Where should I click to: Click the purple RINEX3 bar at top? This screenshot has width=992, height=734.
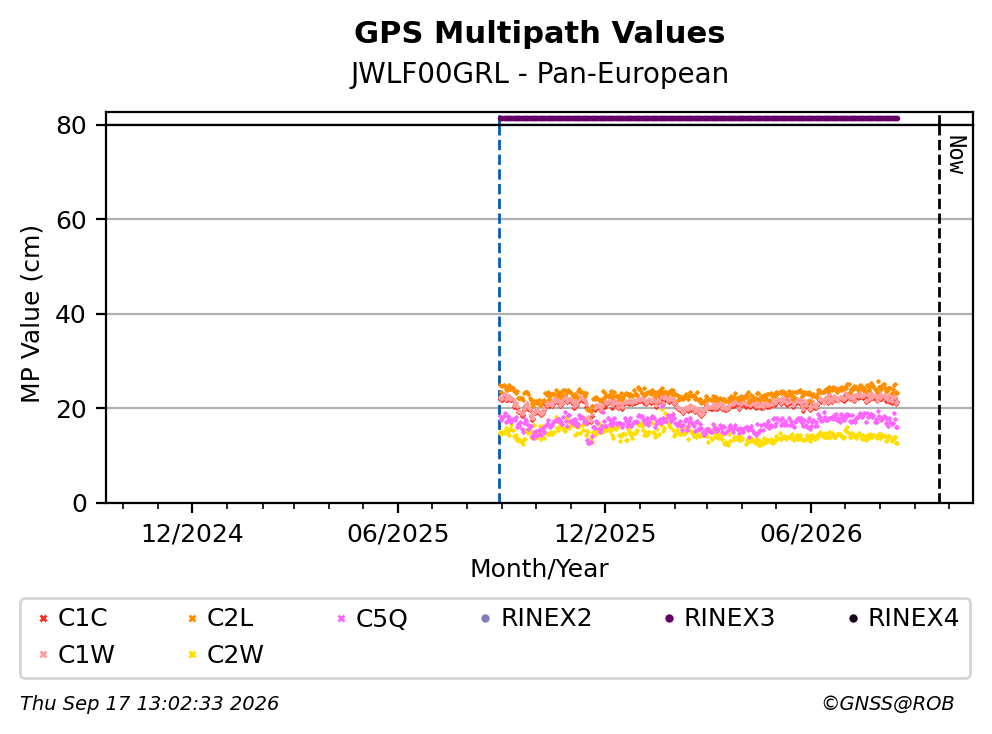coord(698,118)
